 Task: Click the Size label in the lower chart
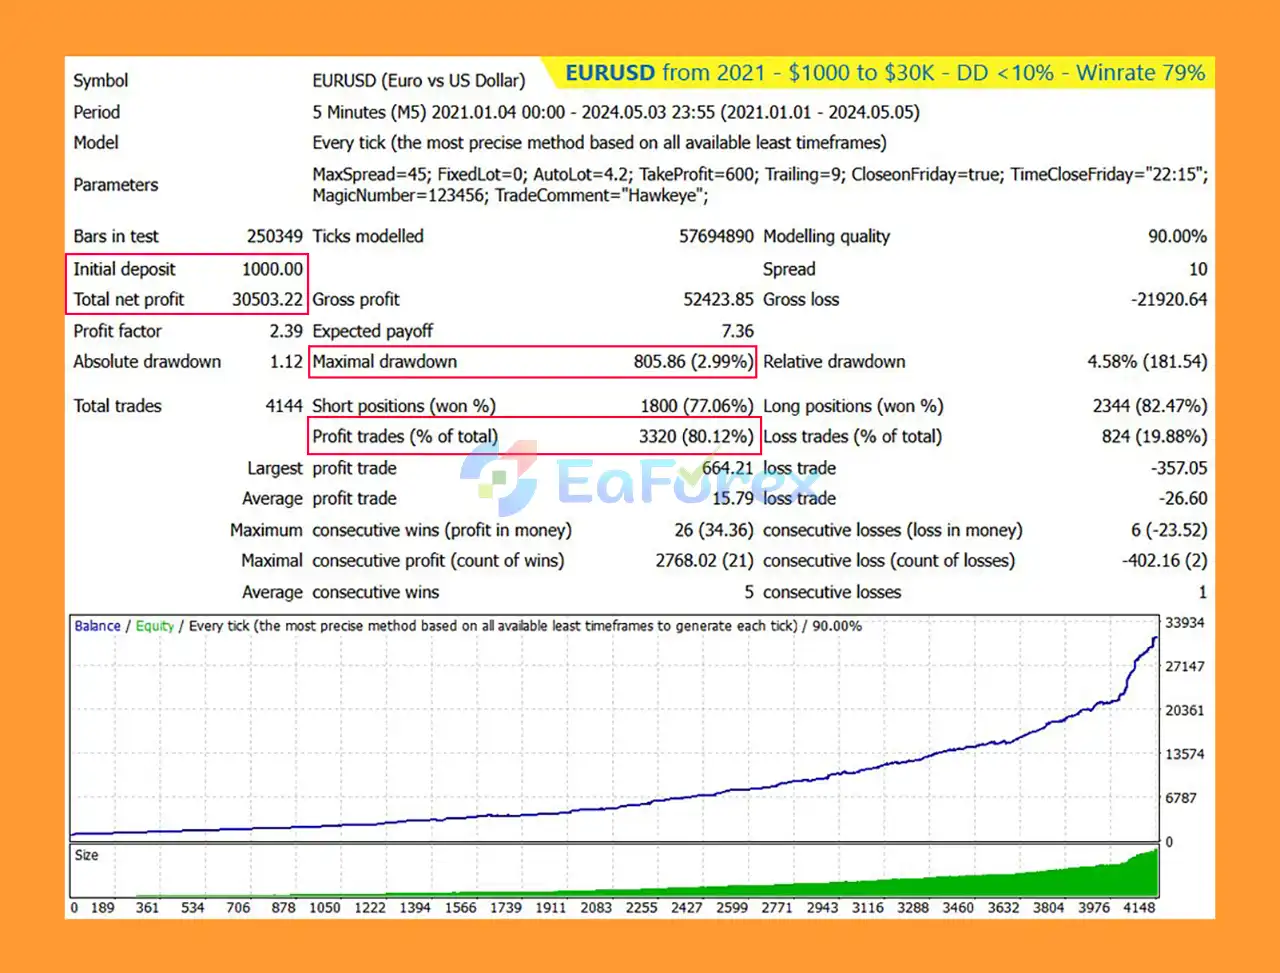point(87,855)
